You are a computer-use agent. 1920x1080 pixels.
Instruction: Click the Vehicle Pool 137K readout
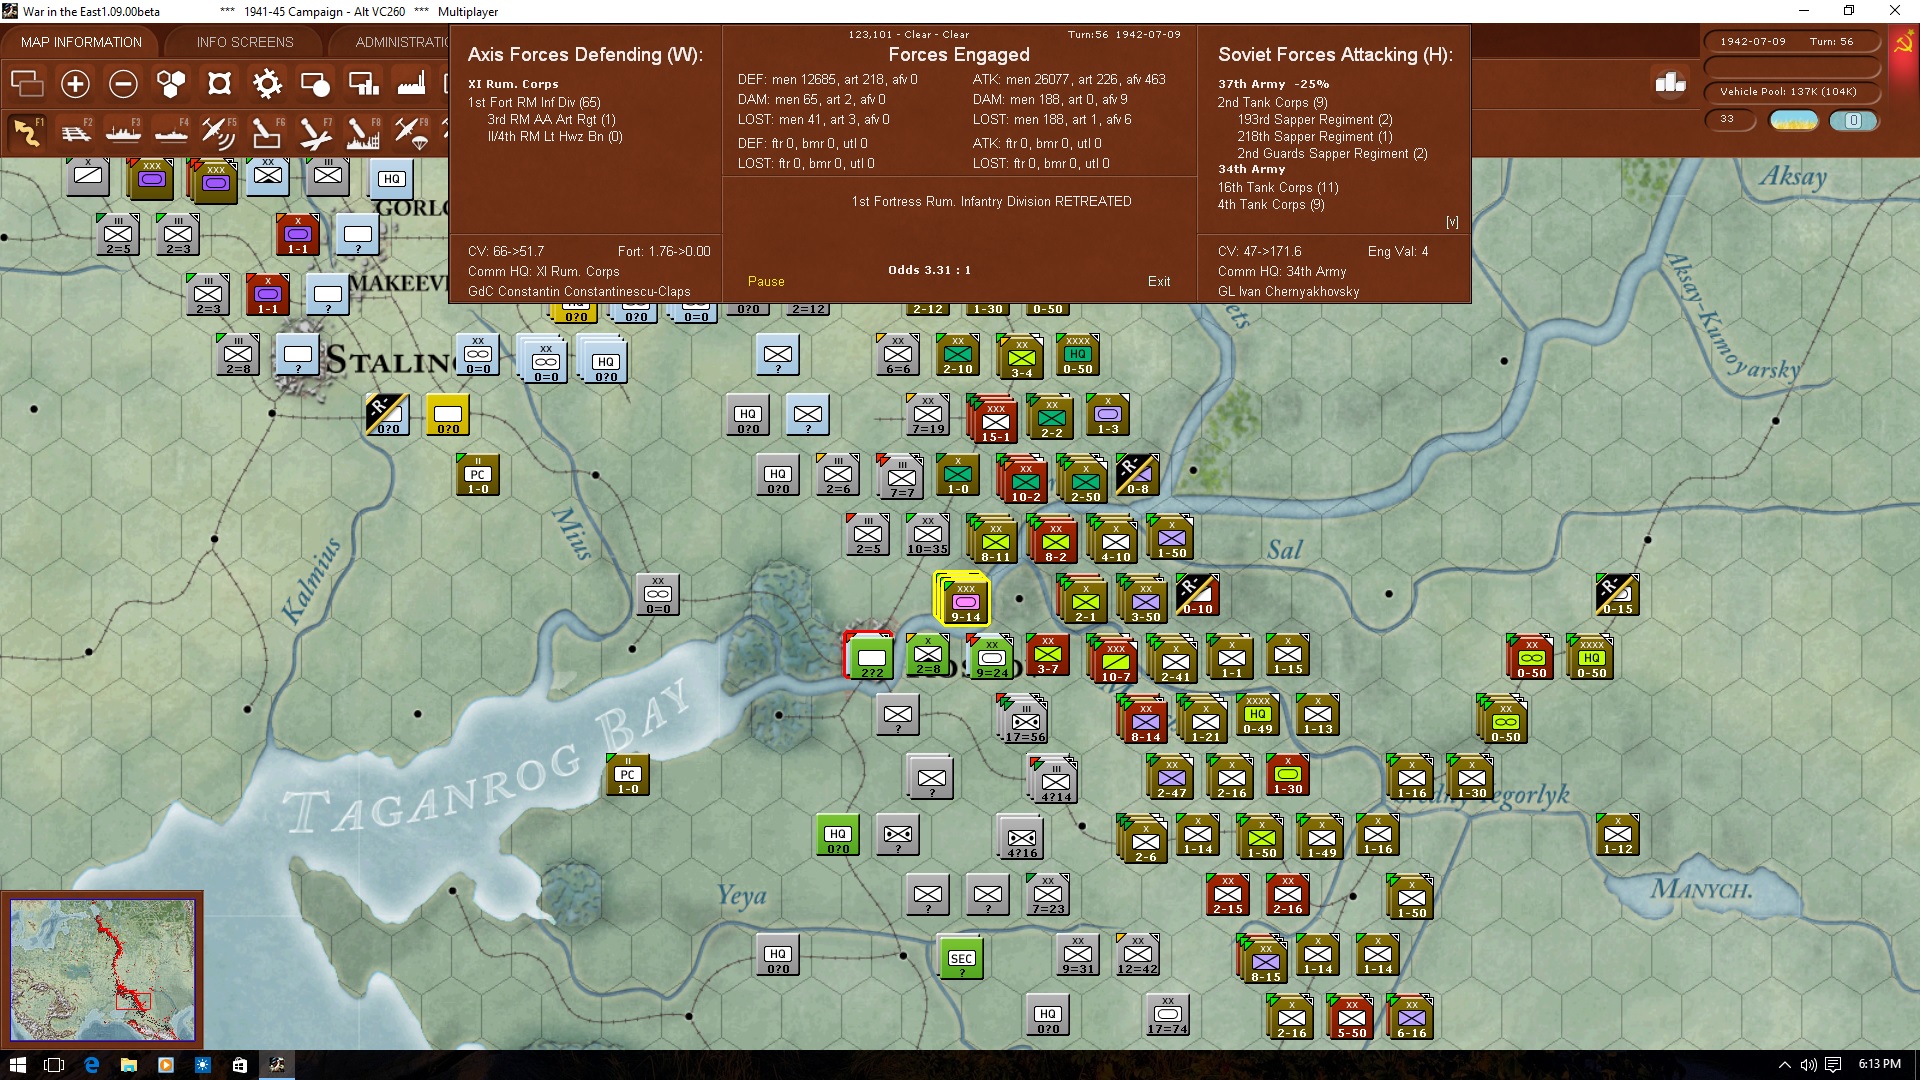[x=1791, y=92]
